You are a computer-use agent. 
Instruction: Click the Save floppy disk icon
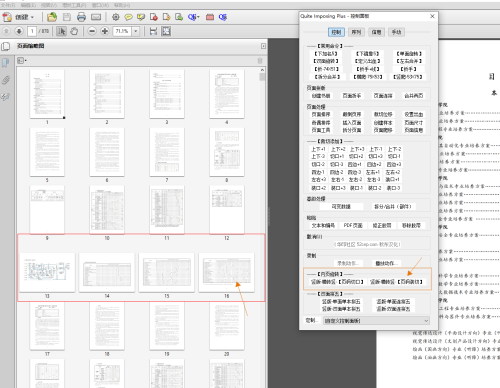click(67, 17)
